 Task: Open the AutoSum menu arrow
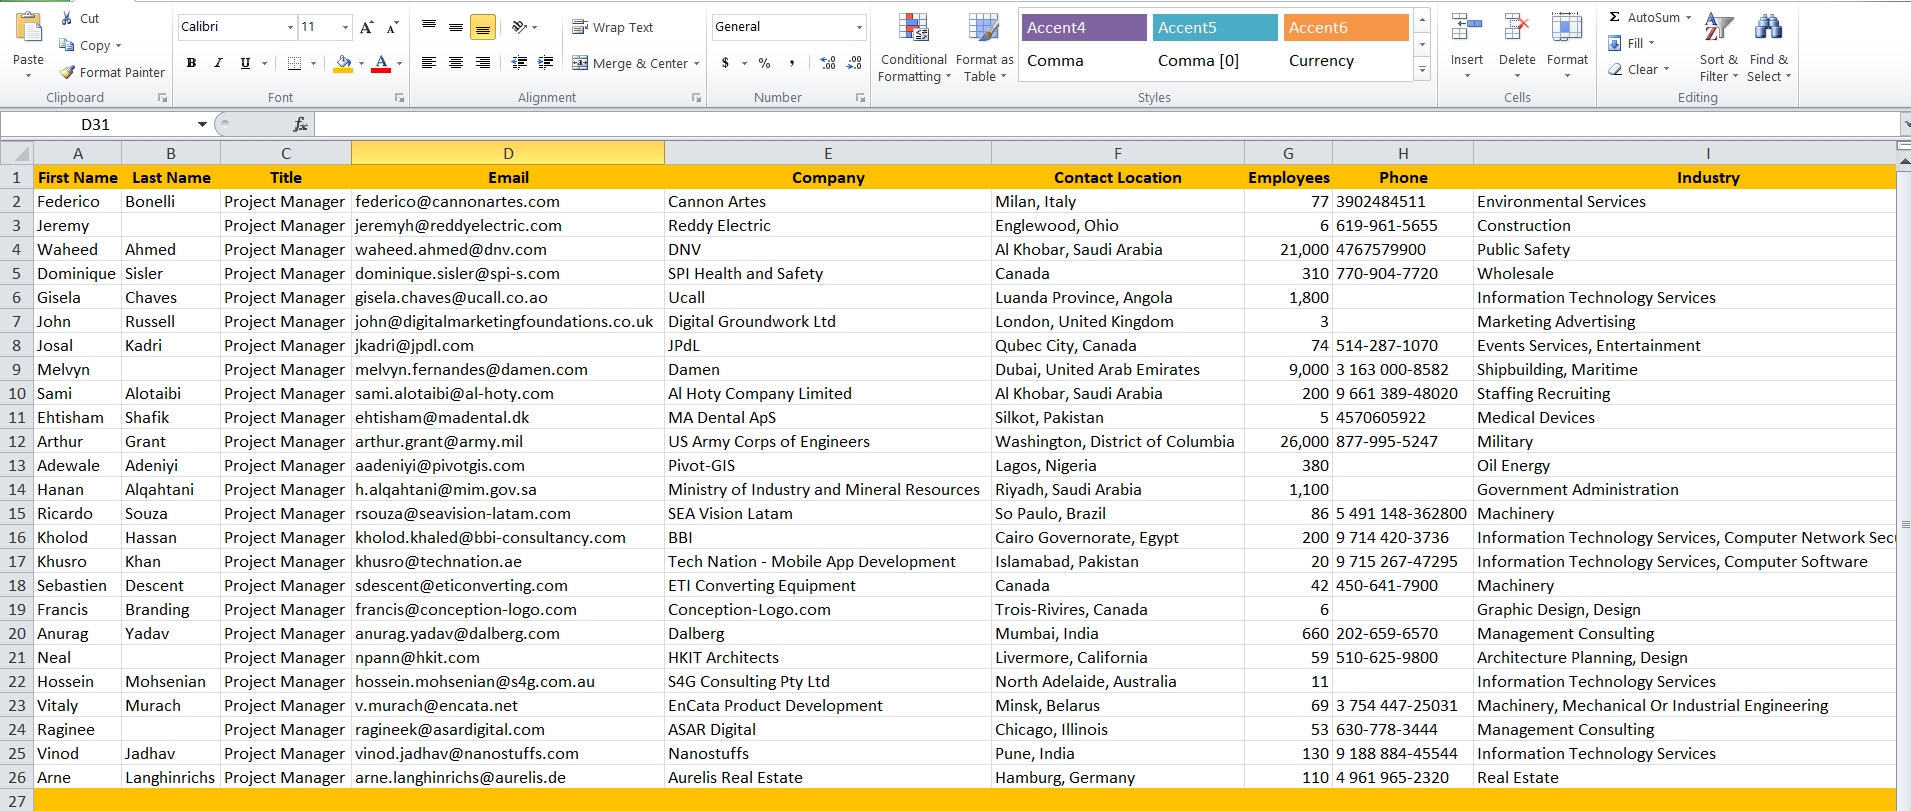[x=1689, y=17]
